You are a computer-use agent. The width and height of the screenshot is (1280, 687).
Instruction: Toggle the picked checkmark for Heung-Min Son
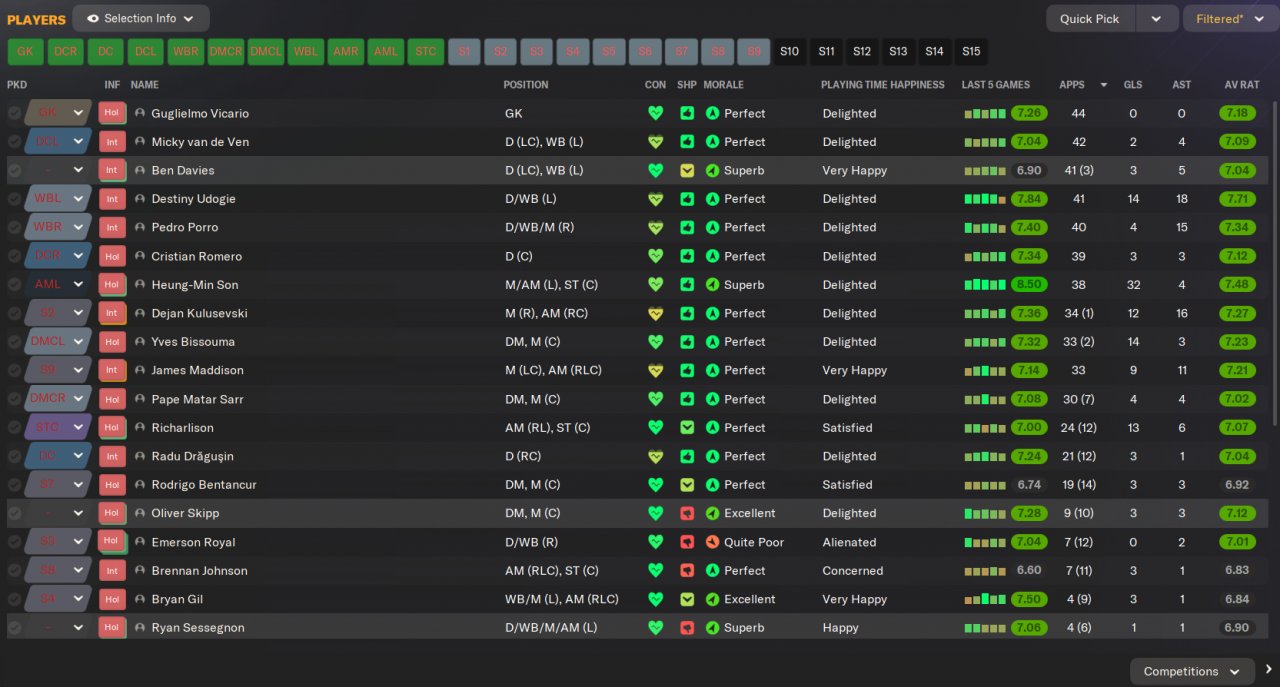(x=14, y=285)
